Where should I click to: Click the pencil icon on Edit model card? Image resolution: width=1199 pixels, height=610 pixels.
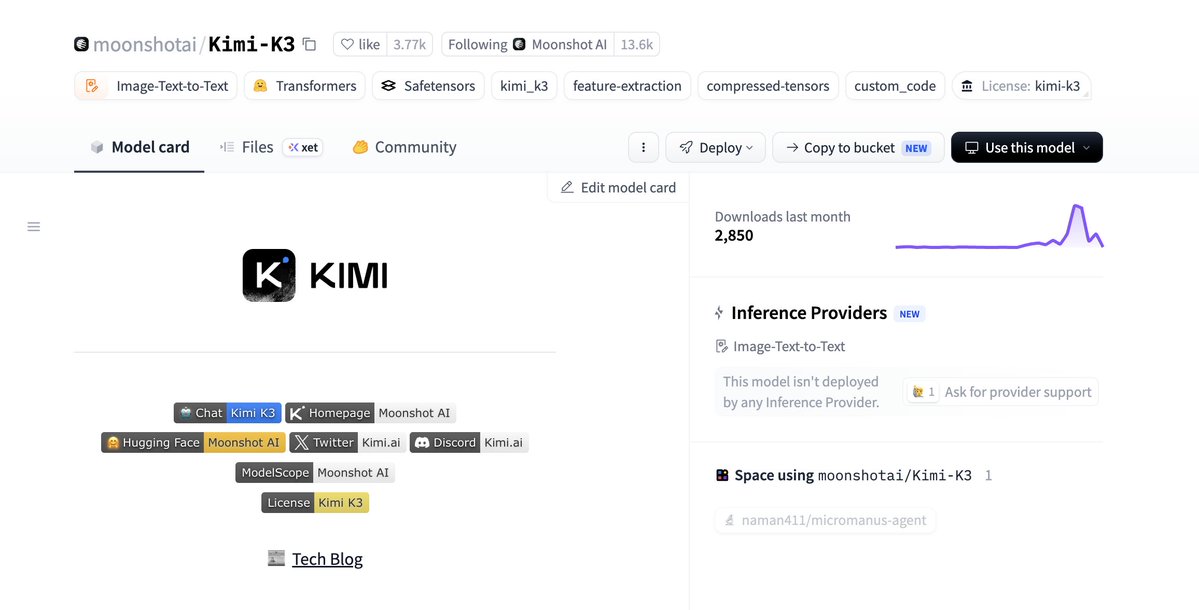coord(567,187)
